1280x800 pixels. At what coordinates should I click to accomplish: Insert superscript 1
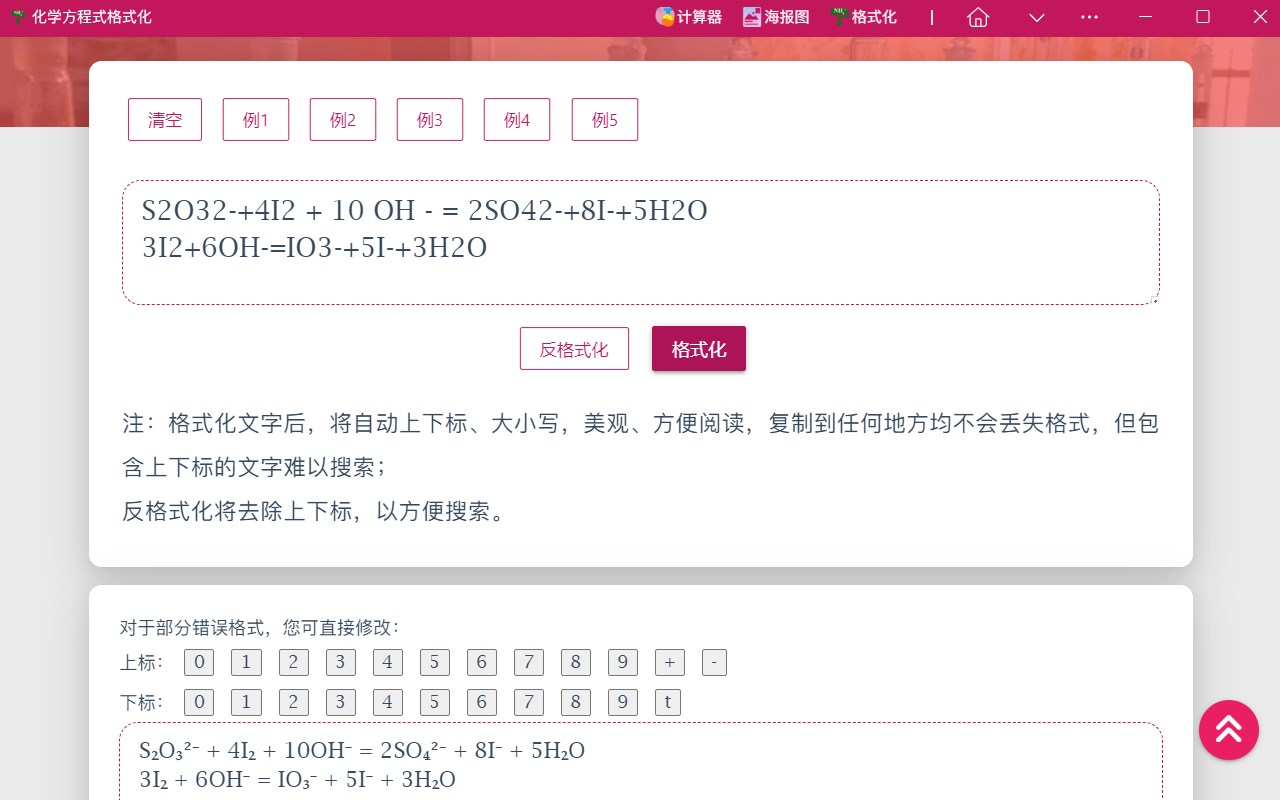coord(246,662)
